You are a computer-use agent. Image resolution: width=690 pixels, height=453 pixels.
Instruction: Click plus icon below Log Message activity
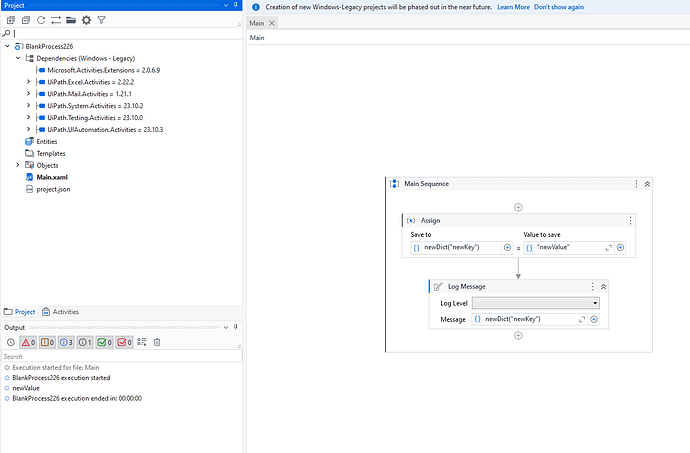(518, 335)
